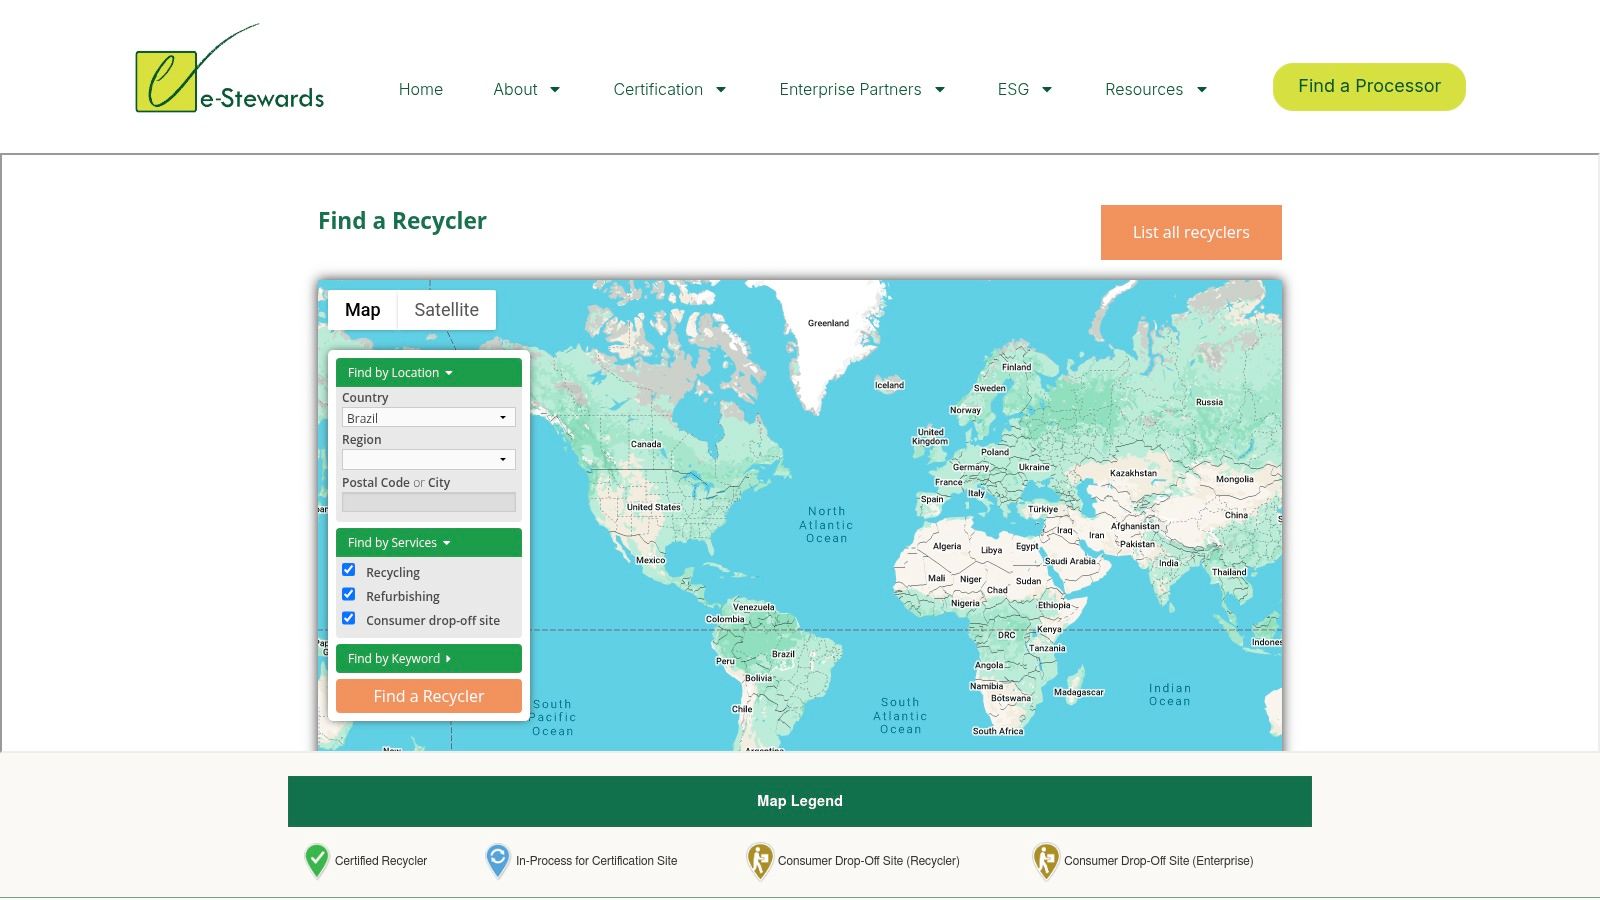Disable the Refurbishing checkbox
1600x900 pixels.
(348, 593)
